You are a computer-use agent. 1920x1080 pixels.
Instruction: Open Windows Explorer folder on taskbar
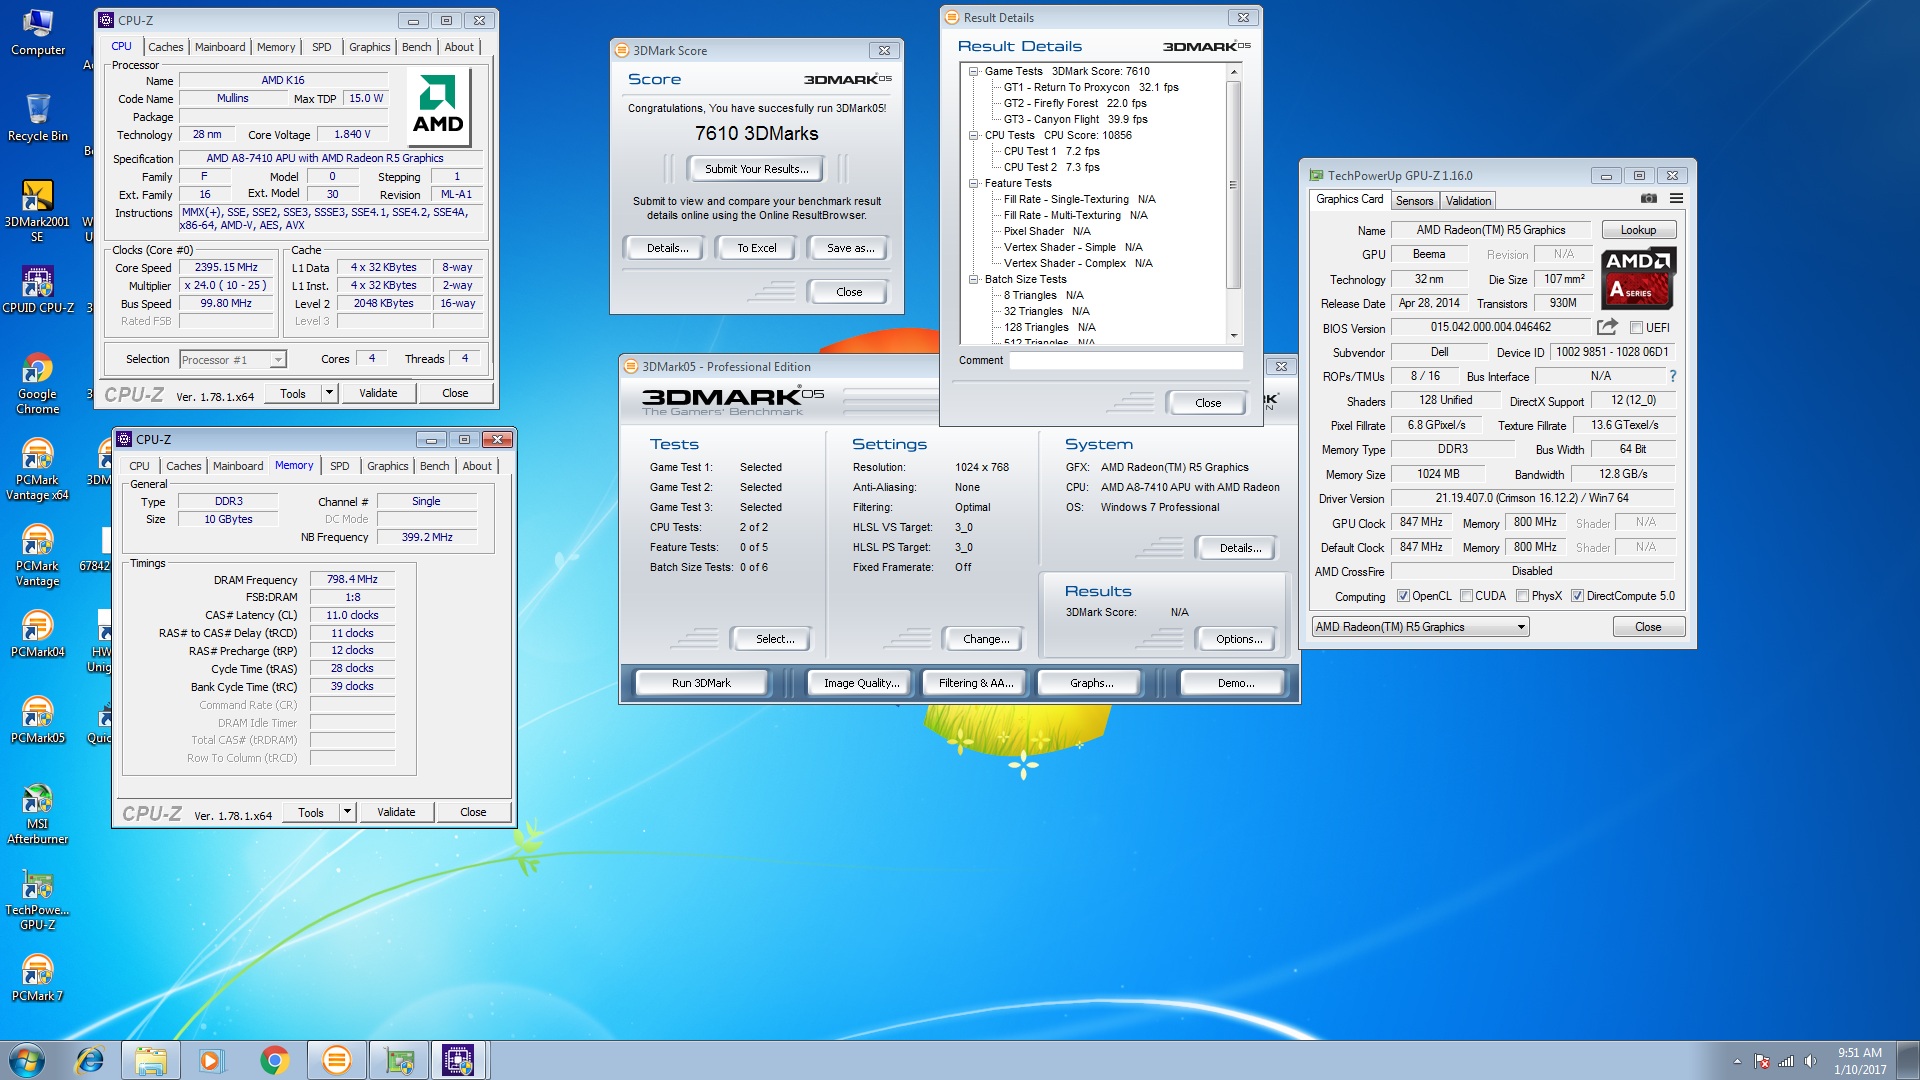click(151, 1060)
